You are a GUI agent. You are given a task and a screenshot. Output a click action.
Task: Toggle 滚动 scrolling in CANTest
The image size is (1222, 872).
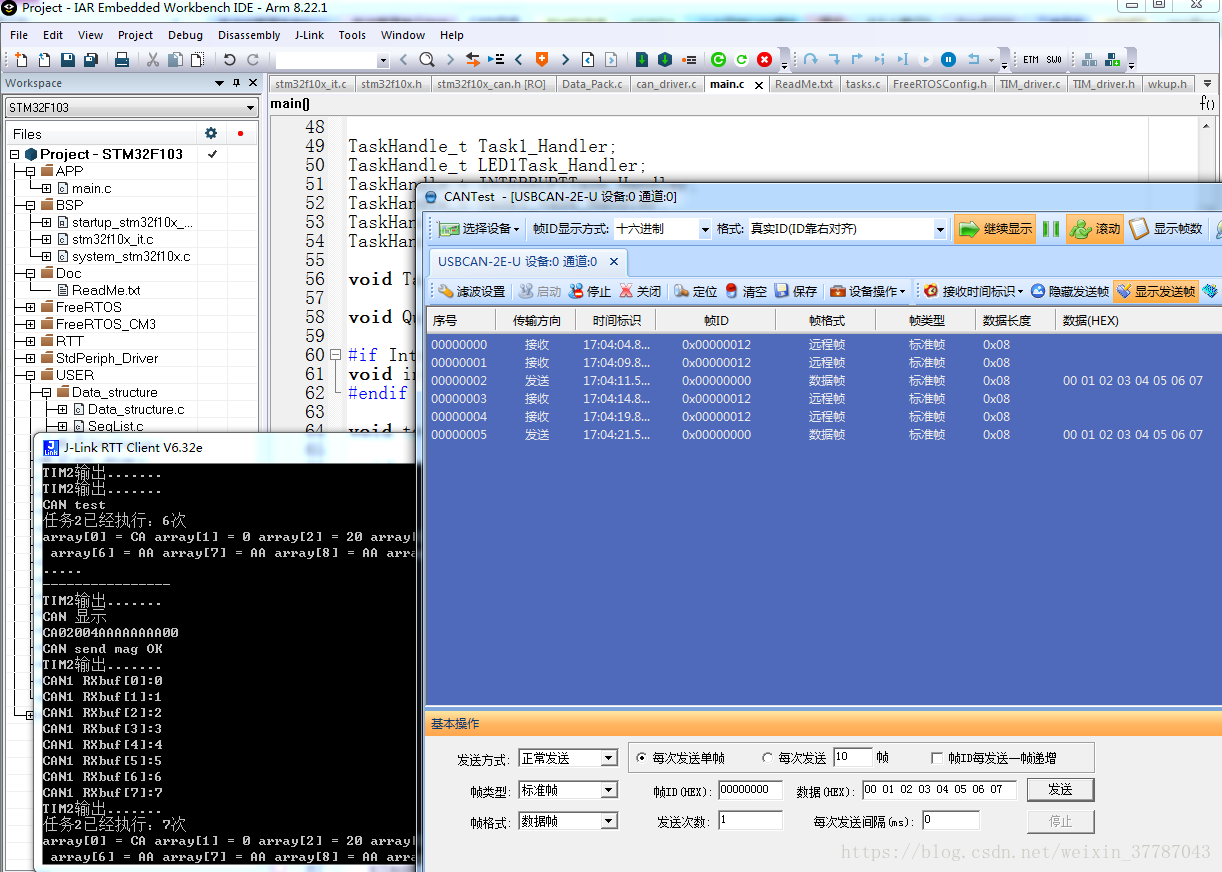(1095, 229)
